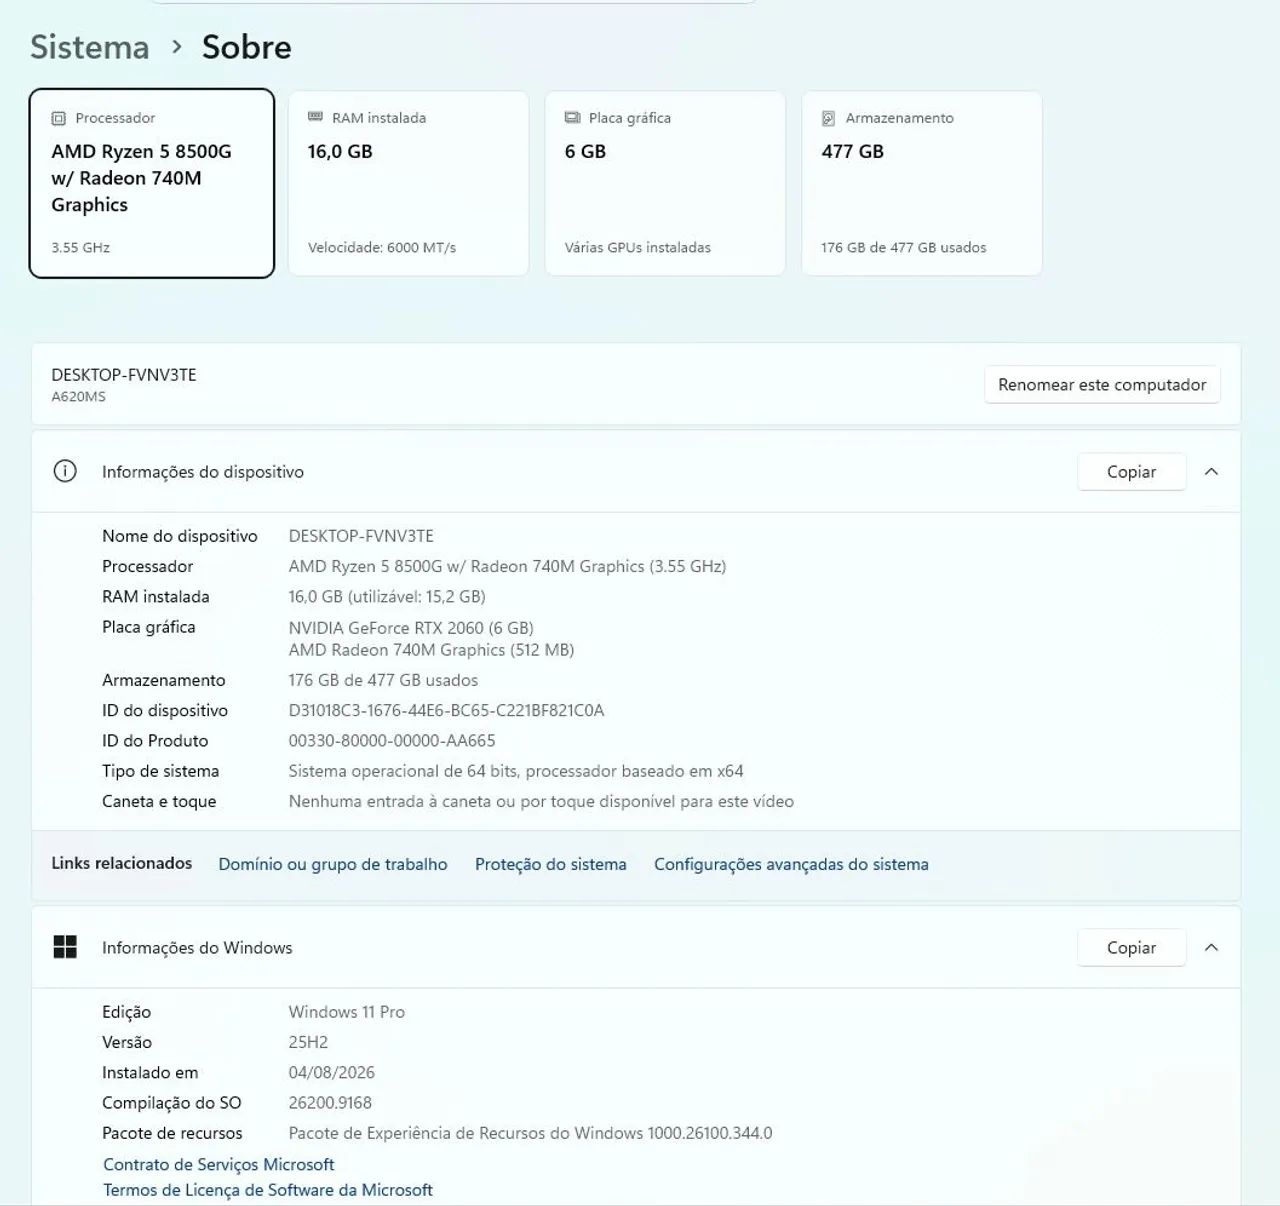Click the info circle icon beside Informações do dispositivo
The height and width of the screenshot is (1206, 1280).
65,471
